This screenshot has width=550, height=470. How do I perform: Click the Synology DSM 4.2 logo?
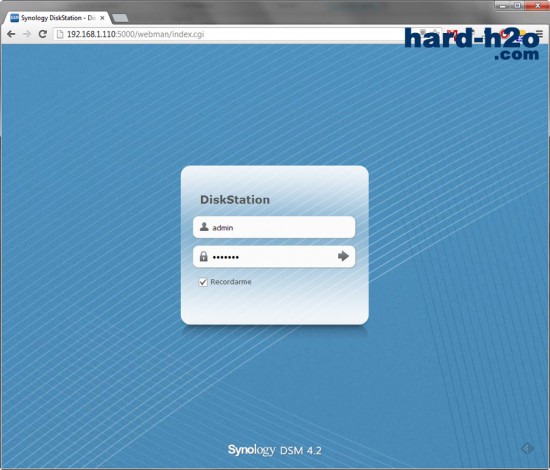click(275, 450)
